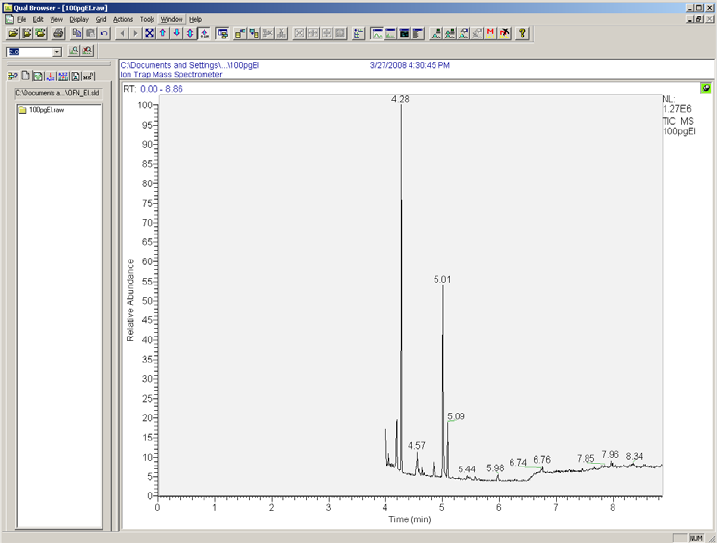The height and width of the screenshot is (543, 717).
Task: Click the chromatogram view toolbar icon
Action: (377, 33)
